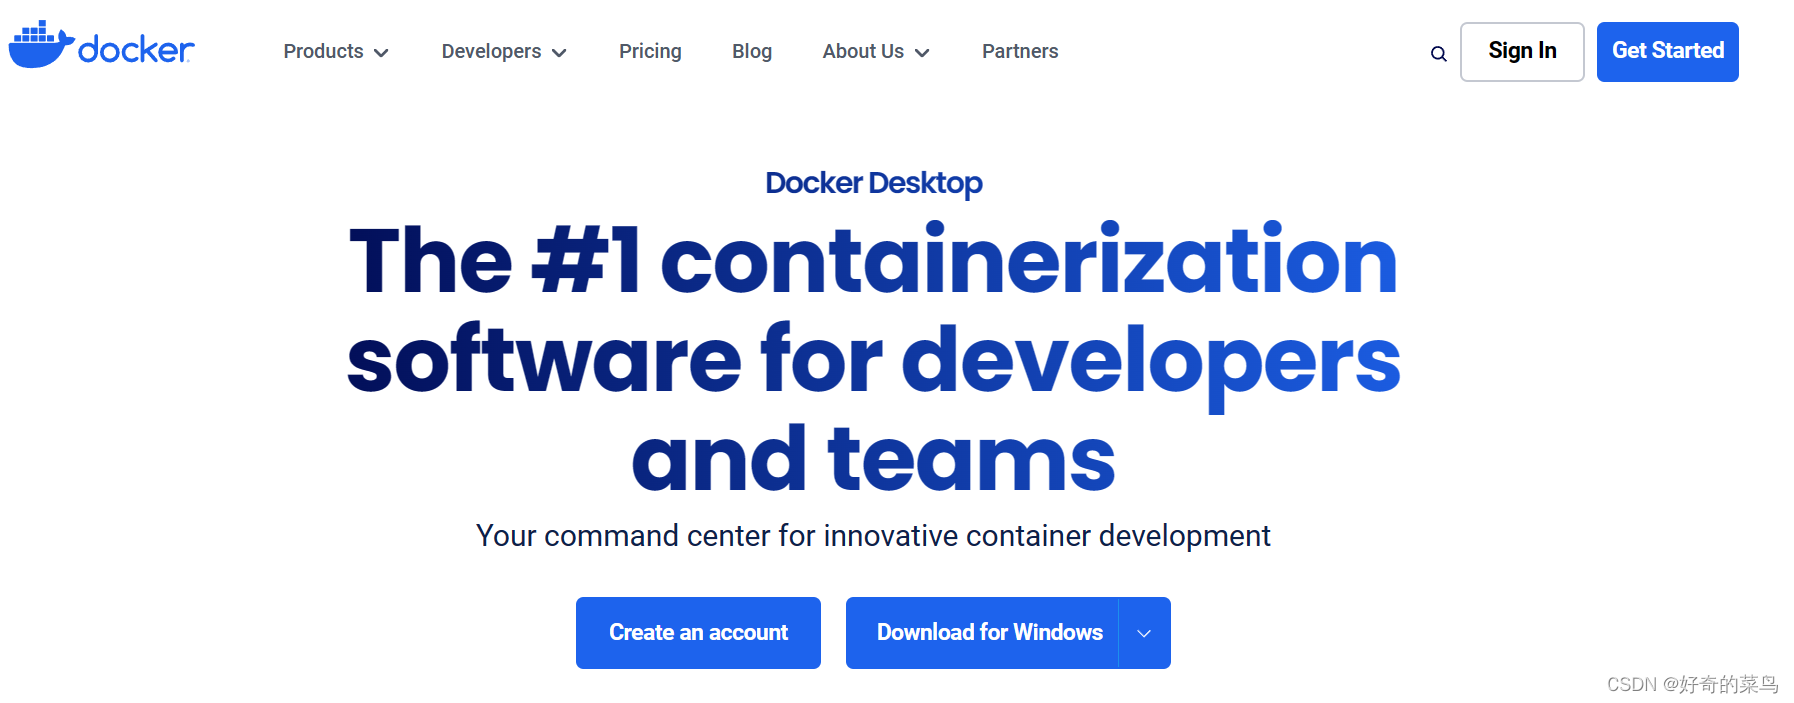Click the Sign In button
1794x703 pixels.
(x=1522, y=52)
